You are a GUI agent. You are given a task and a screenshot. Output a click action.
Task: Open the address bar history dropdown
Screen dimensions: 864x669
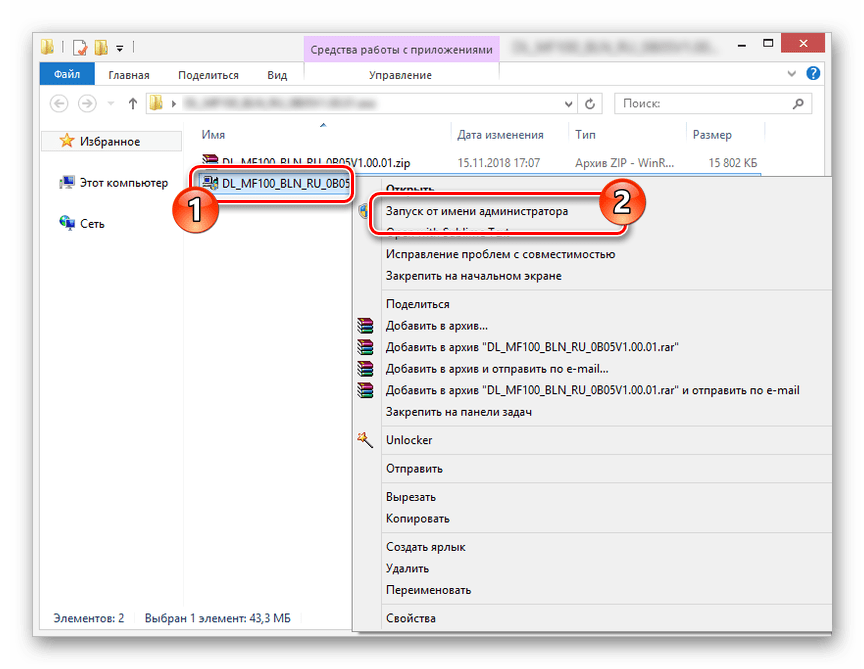pyautogui.click(x=569, y=104)
